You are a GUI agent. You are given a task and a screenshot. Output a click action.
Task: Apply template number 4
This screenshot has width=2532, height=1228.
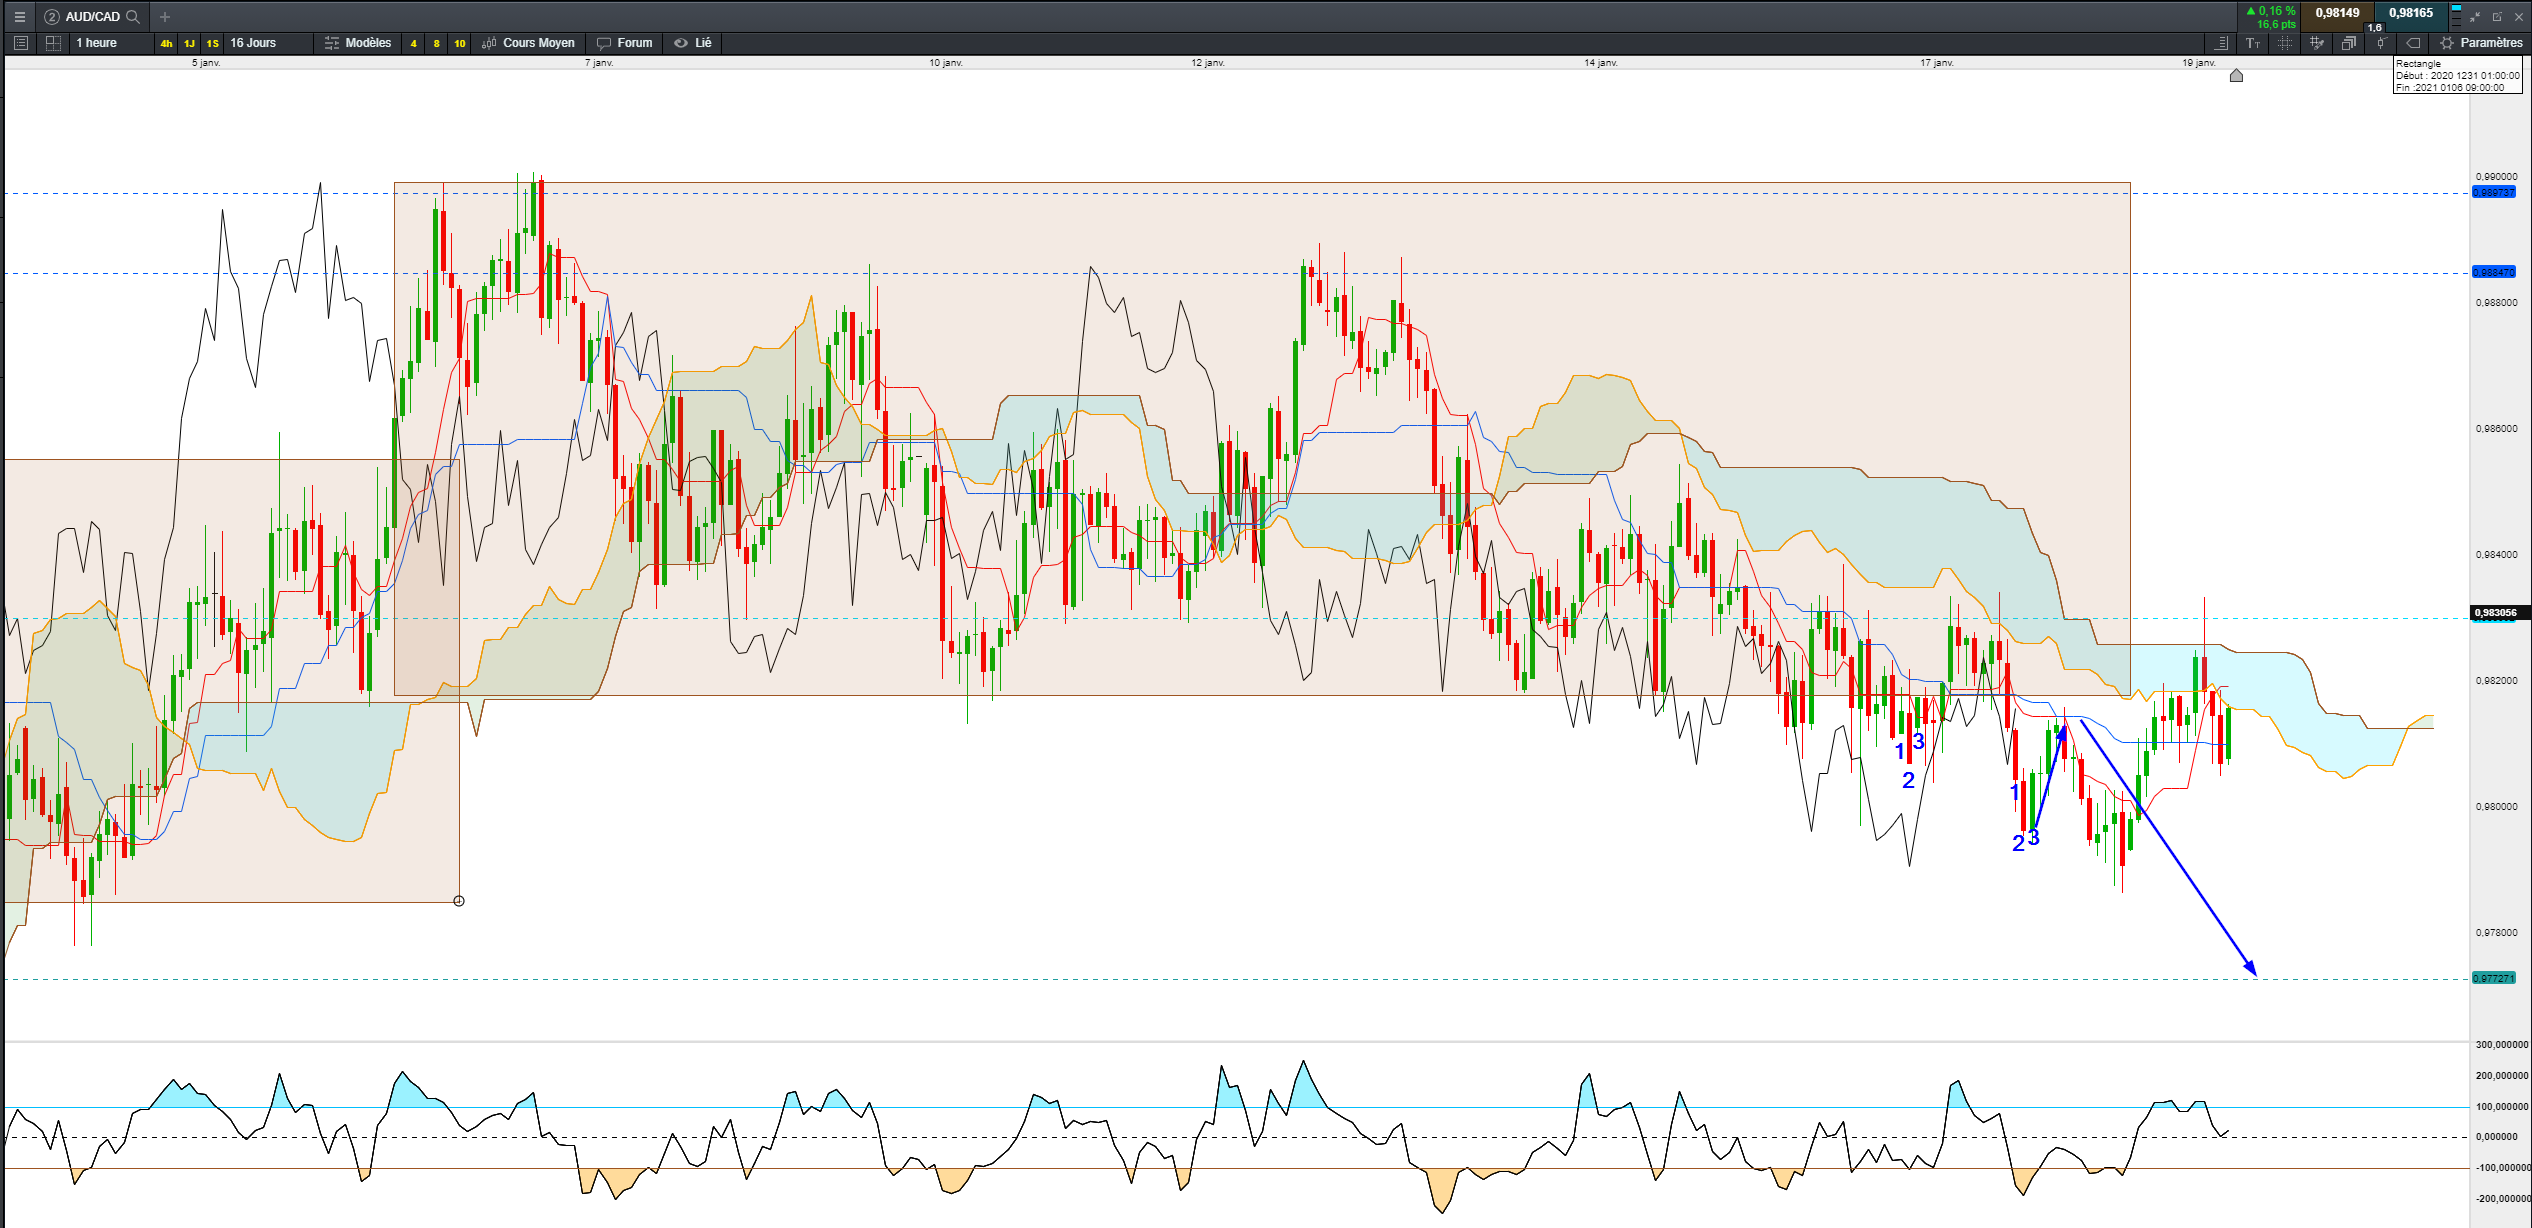tap(413, 43)
